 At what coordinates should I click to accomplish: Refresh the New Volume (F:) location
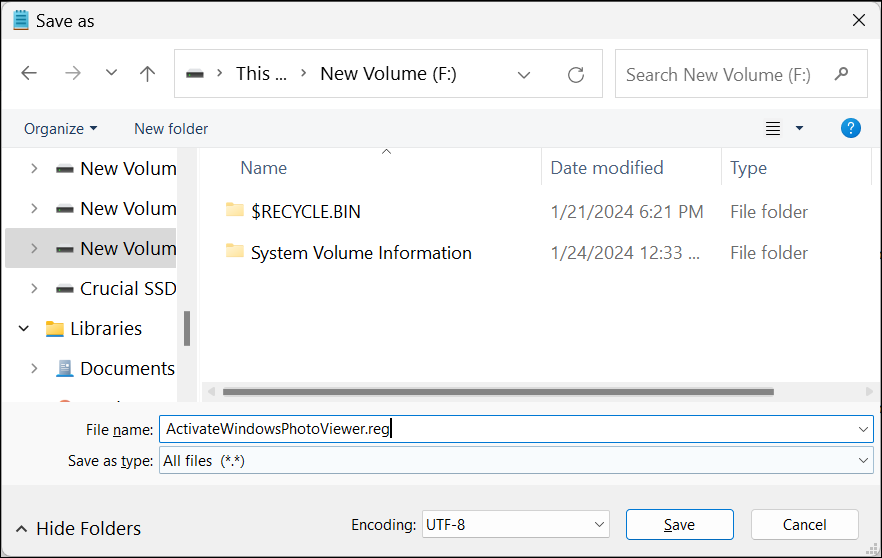(x=575, y=74)
